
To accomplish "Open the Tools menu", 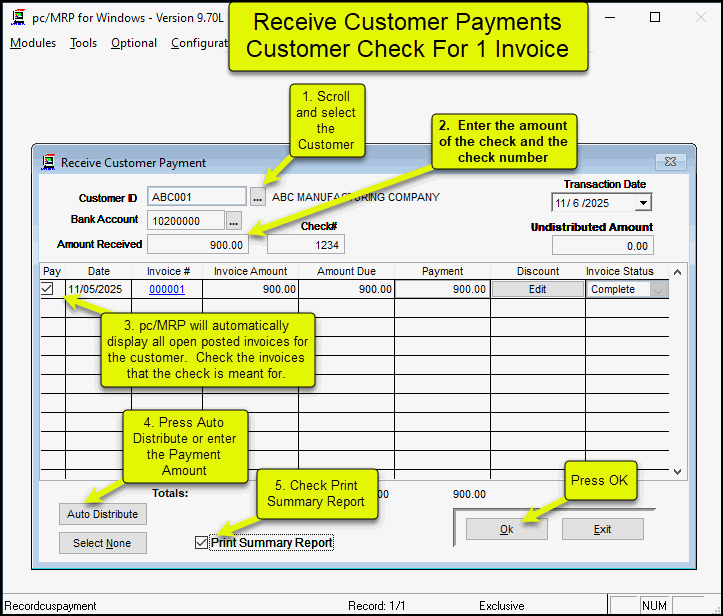I will tap(83, 43).
